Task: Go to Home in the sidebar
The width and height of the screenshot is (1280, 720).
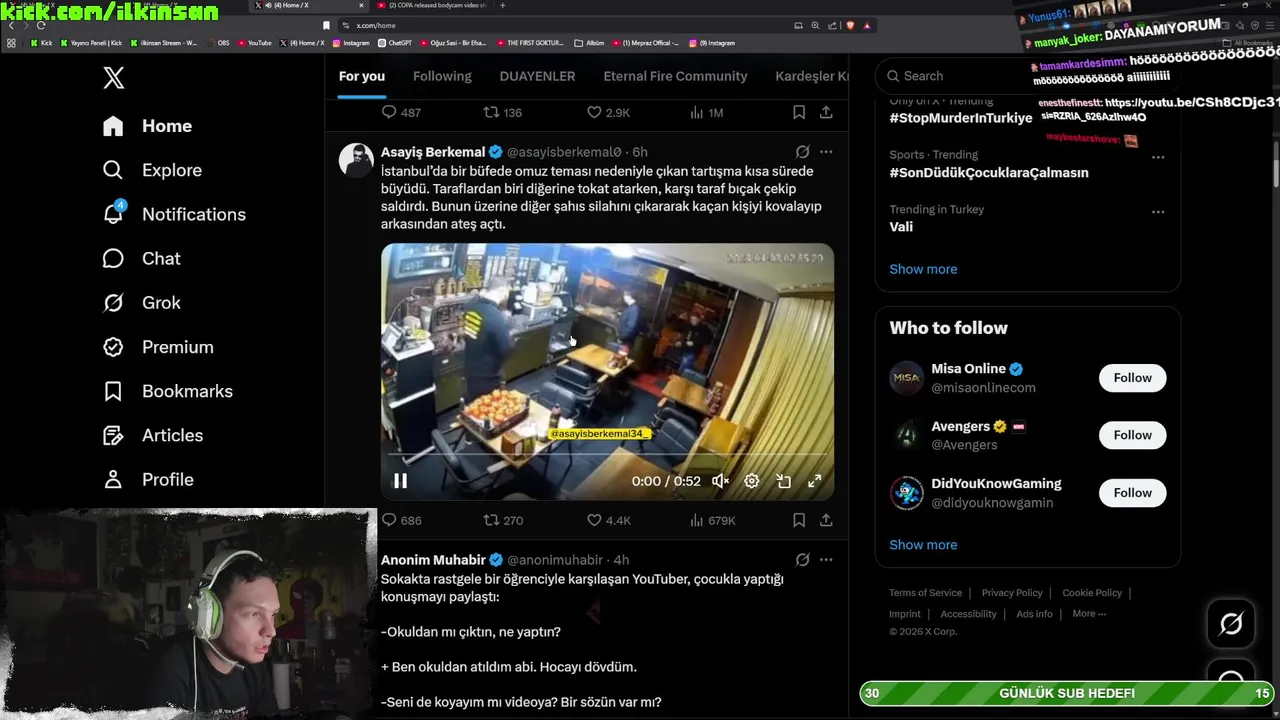Action: [147, 126]
